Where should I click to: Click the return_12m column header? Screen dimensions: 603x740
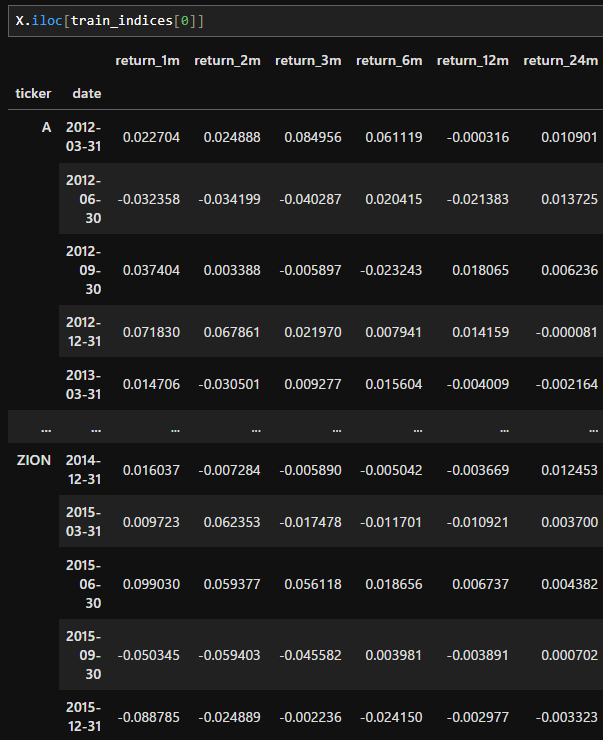click(473, 60)
